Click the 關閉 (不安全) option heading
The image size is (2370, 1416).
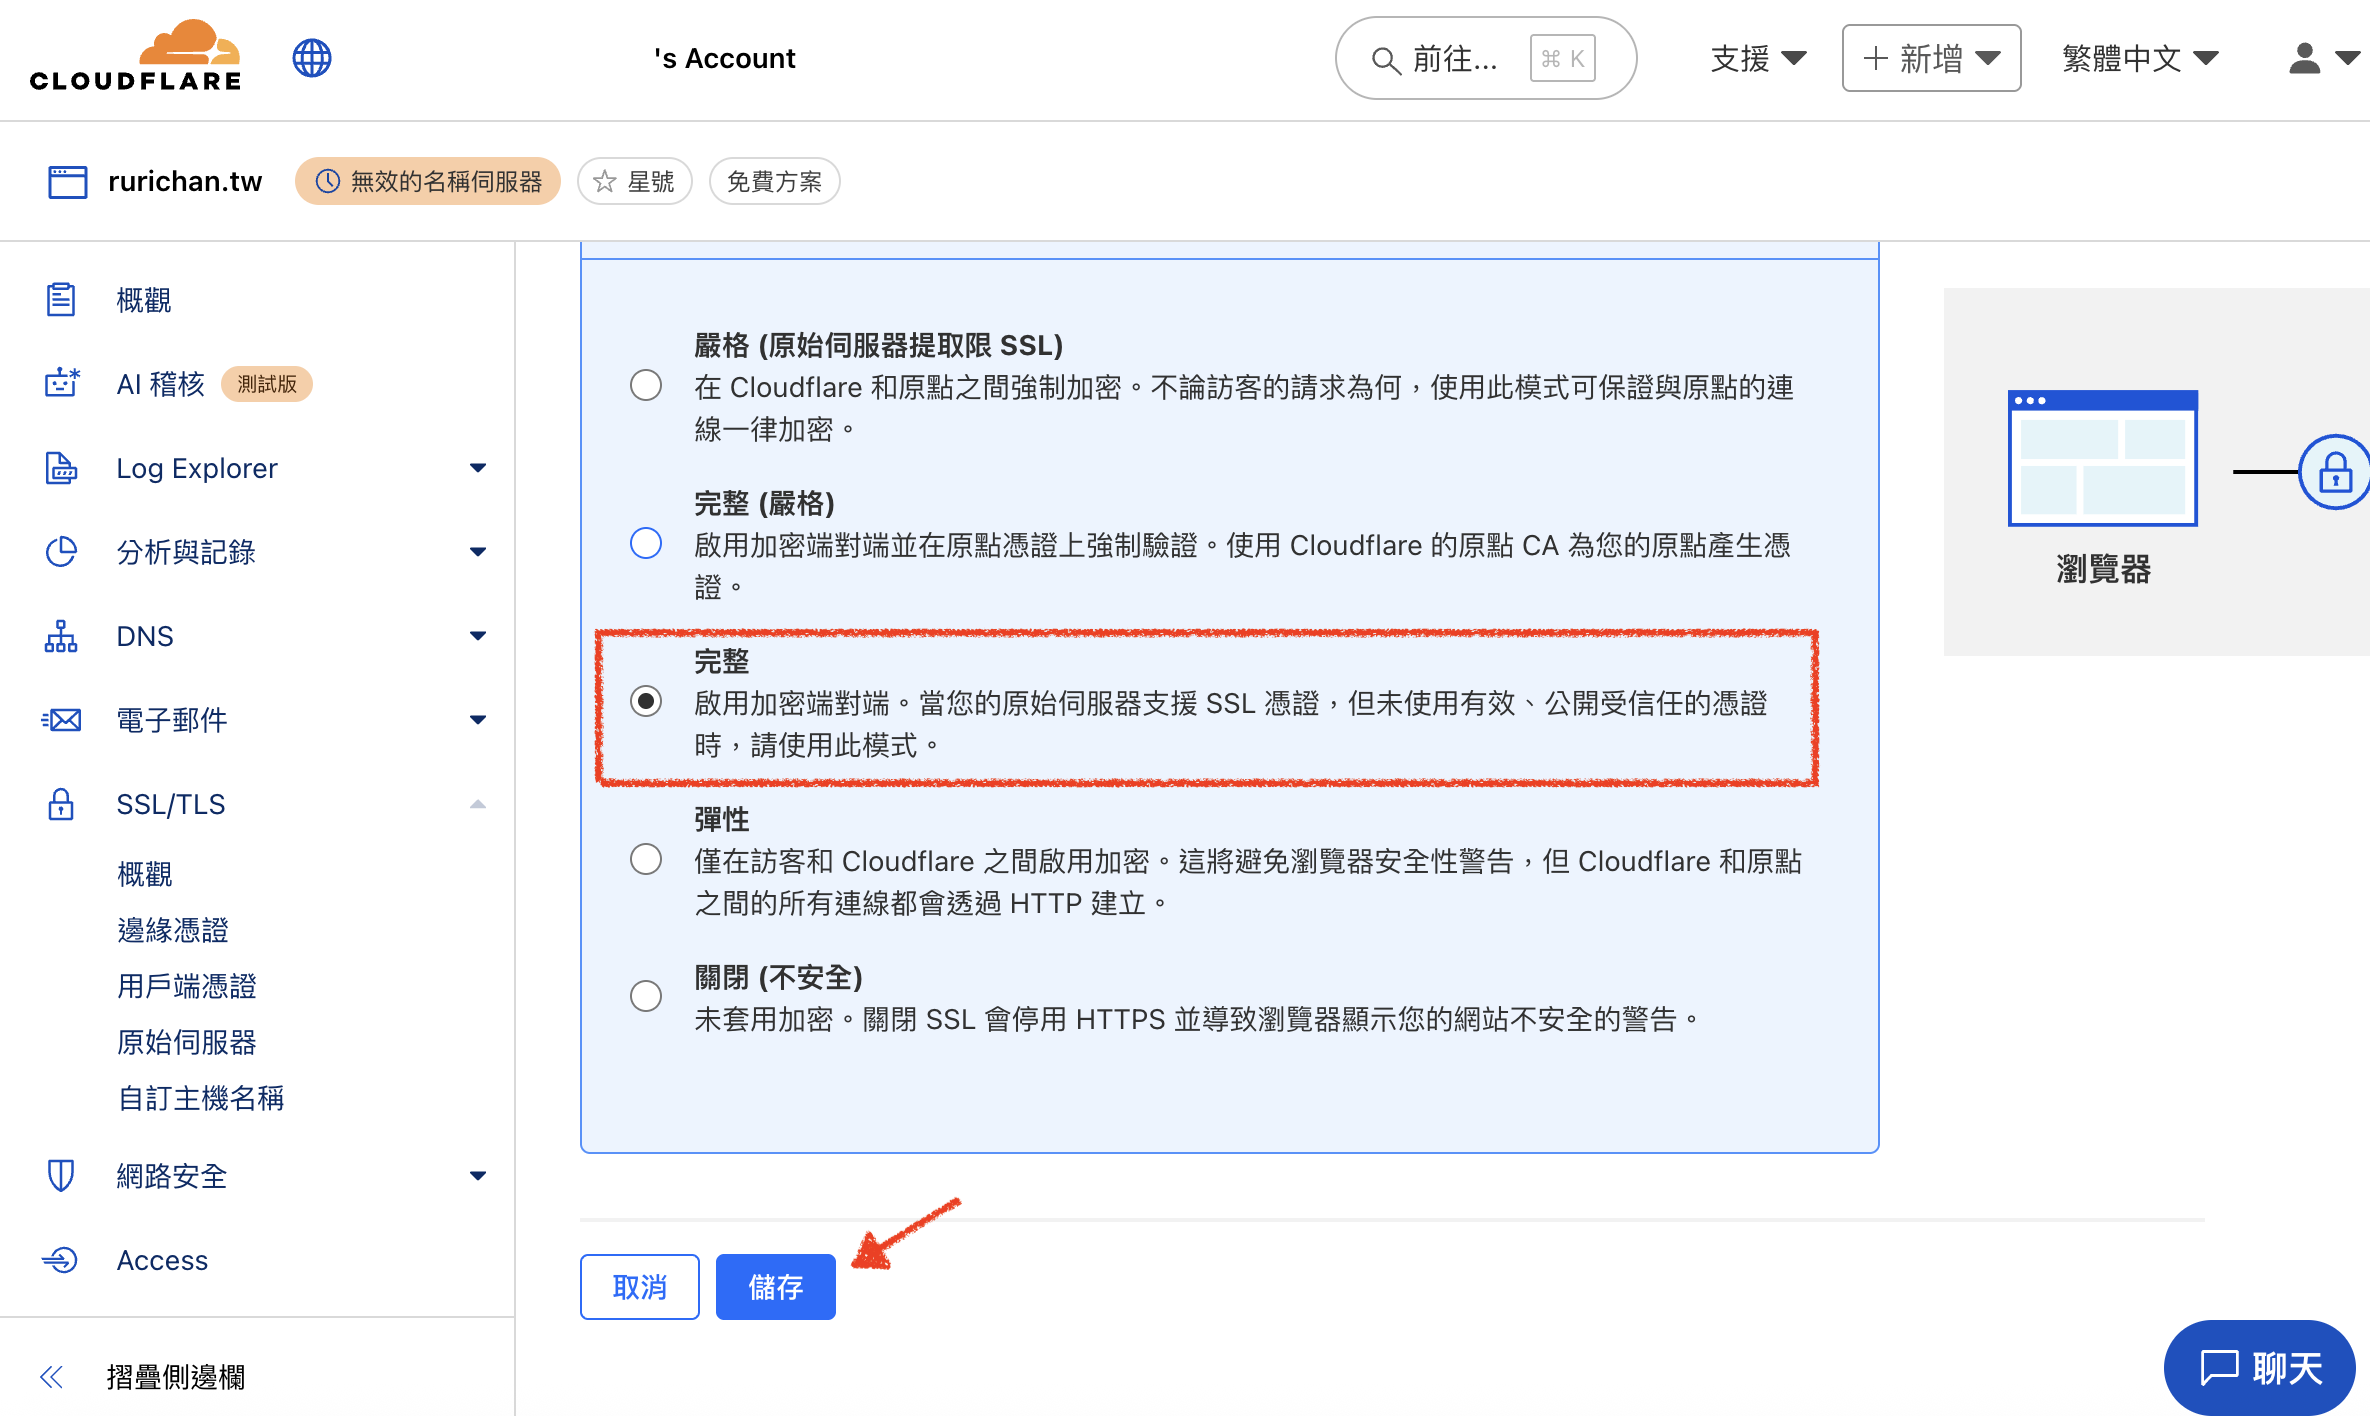coord(778,977)
